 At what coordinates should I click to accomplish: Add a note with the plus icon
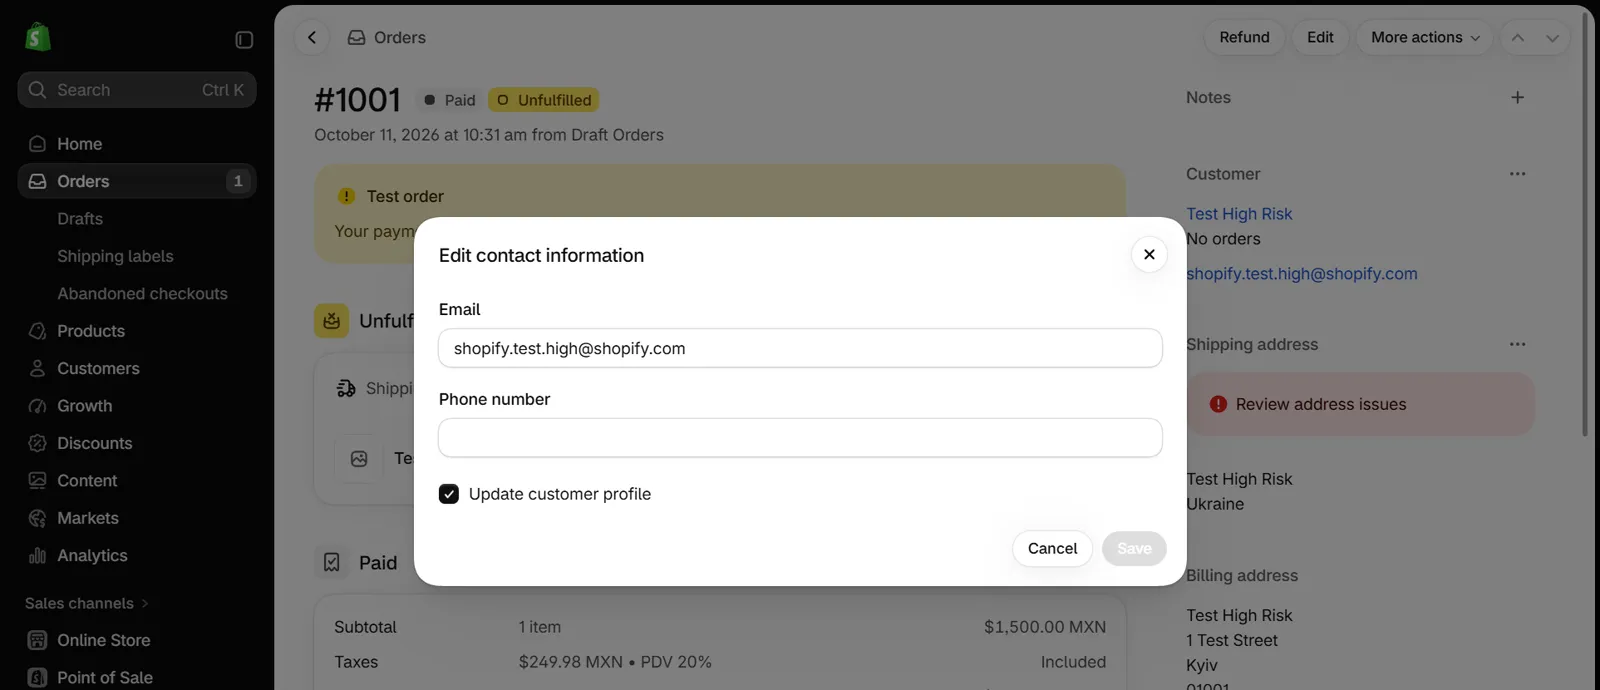click(x=1518, y=97)
